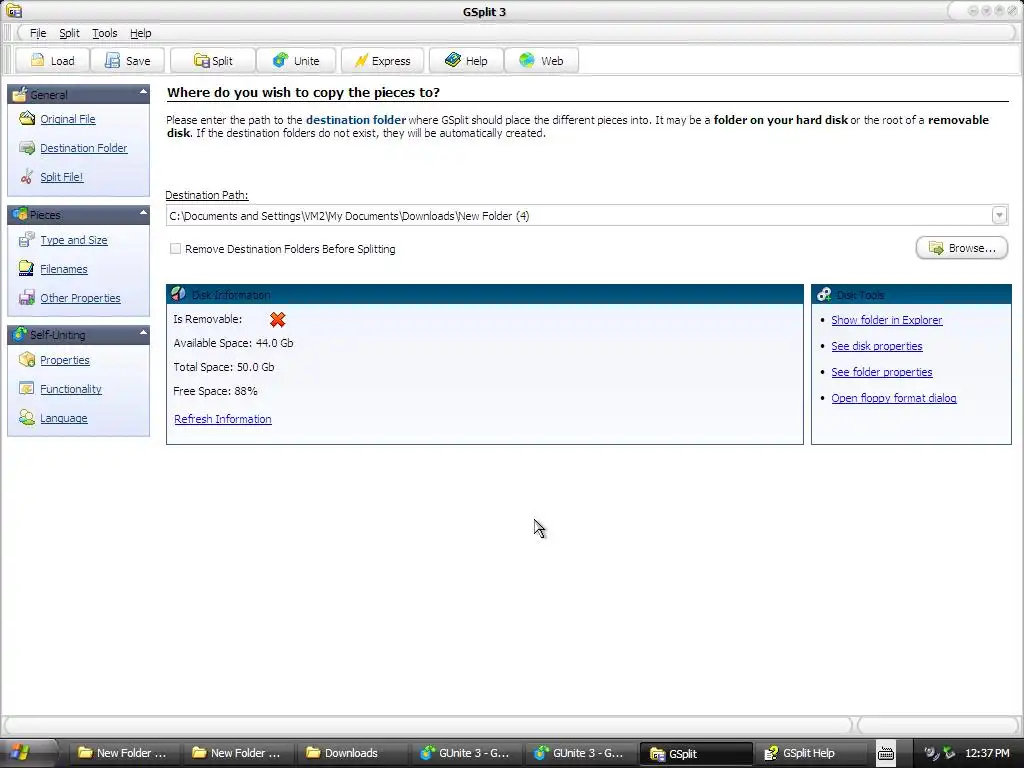The width and height of the screenshot is (1024, 768).
Task: Expand the Destination Path dropdown arrow
Action: 999,215
